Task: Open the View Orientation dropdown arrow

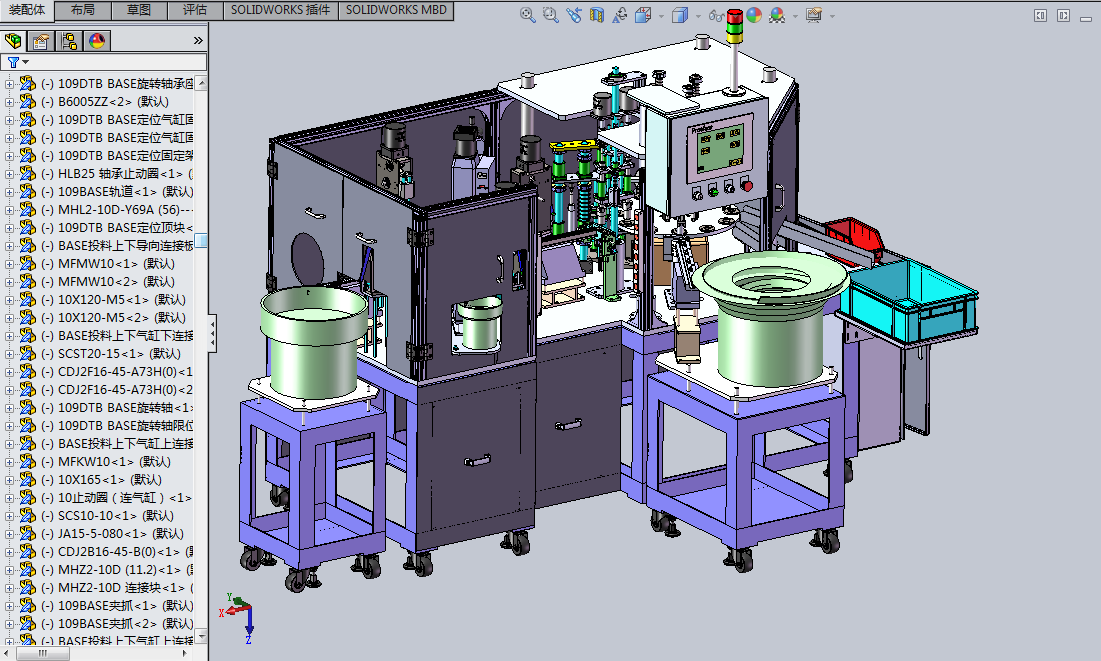Action: click(661, 15)
